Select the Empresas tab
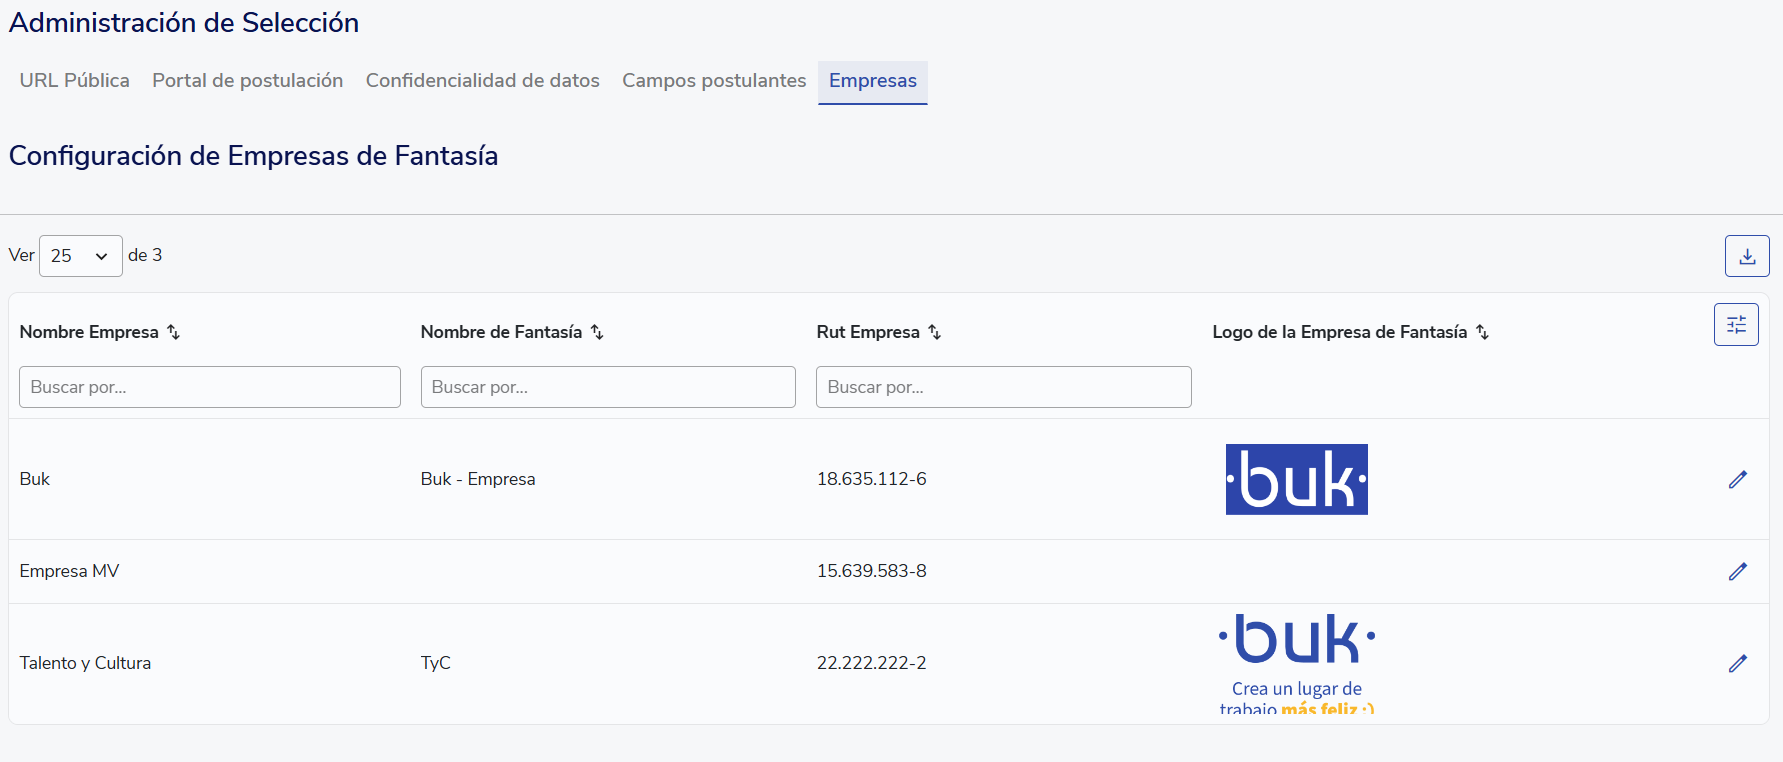The width and height of the screenshot is (1783, 762). 872,81
